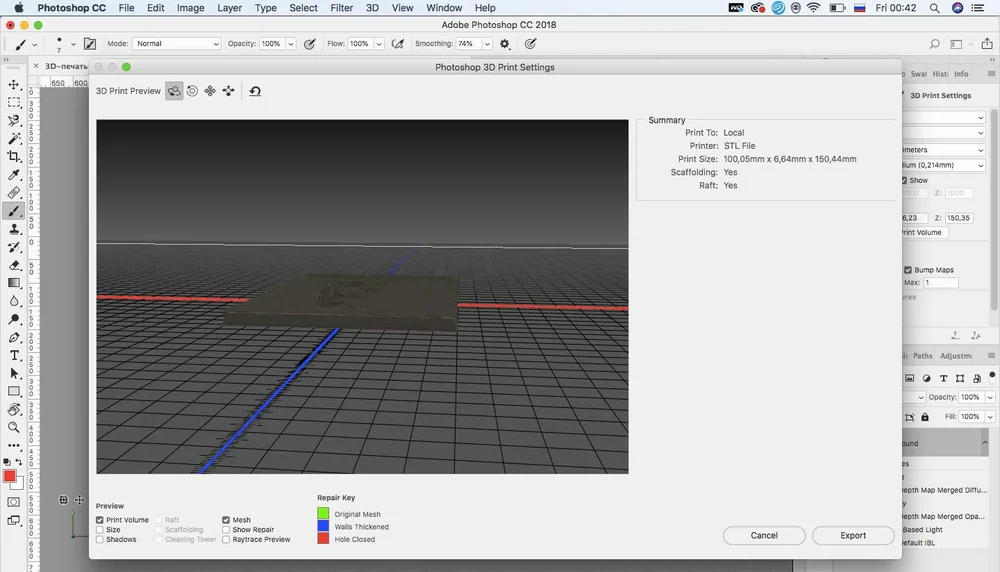Open the Filter menu

[341, 8]
